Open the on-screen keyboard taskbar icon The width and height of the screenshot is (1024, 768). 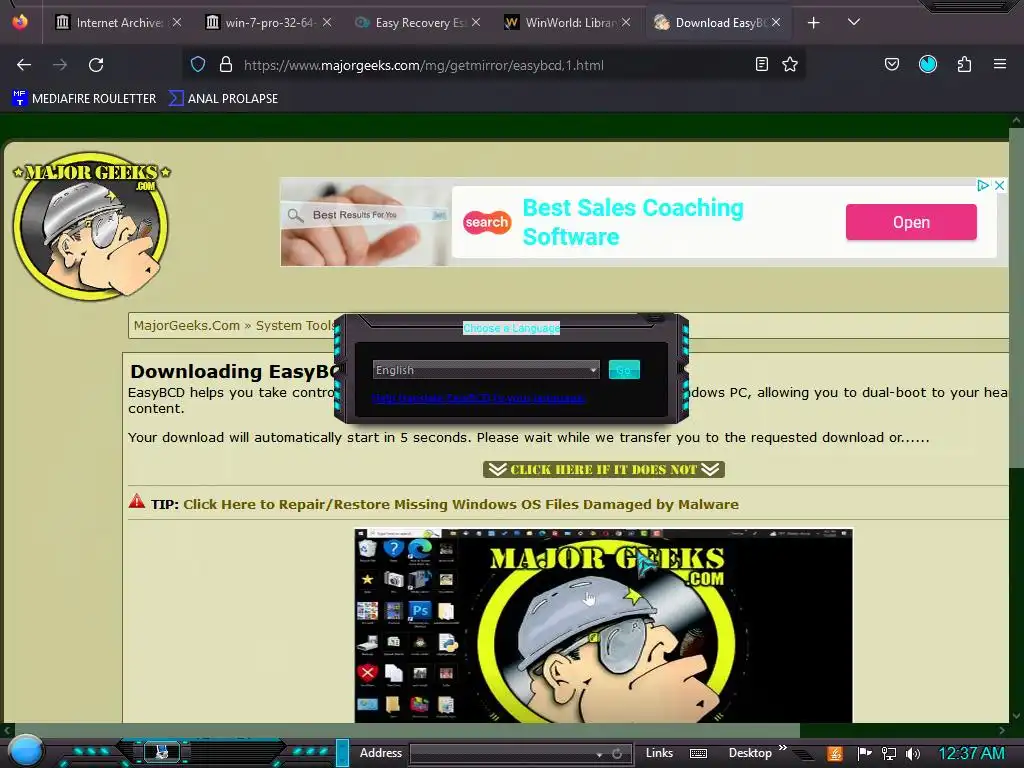point(698,754)
